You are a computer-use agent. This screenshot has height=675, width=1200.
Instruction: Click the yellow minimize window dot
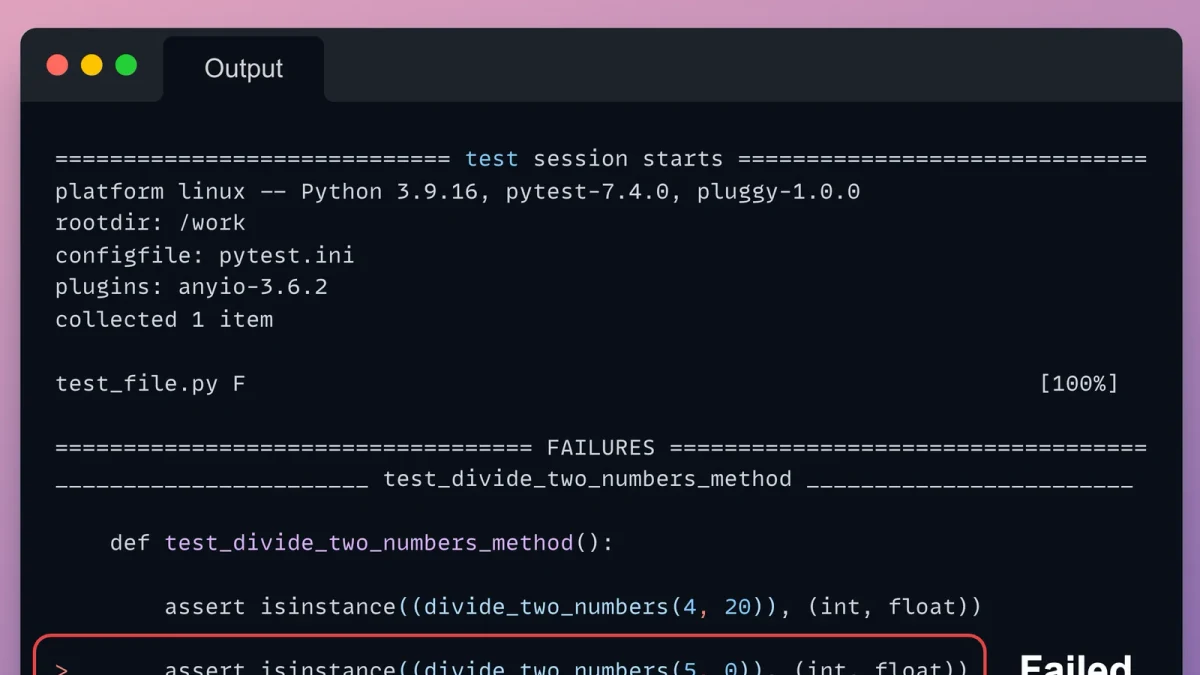[x=91, y=65]
